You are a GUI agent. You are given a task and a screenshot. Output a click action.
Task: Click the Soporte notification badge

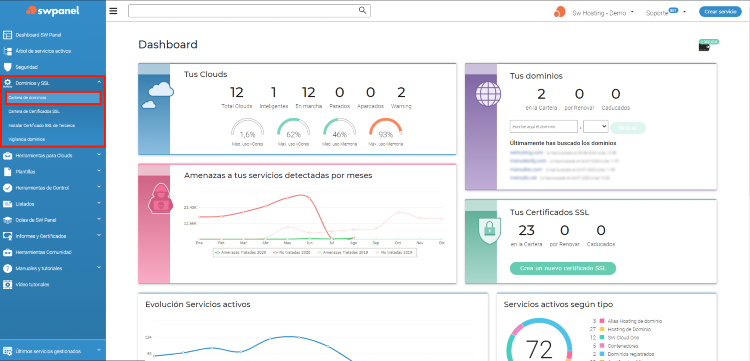[x=673, y=10]
